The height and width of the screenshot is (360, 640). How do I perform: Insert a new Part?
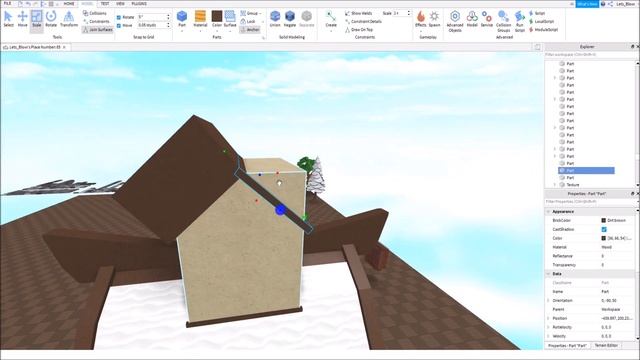pos(182,19)
